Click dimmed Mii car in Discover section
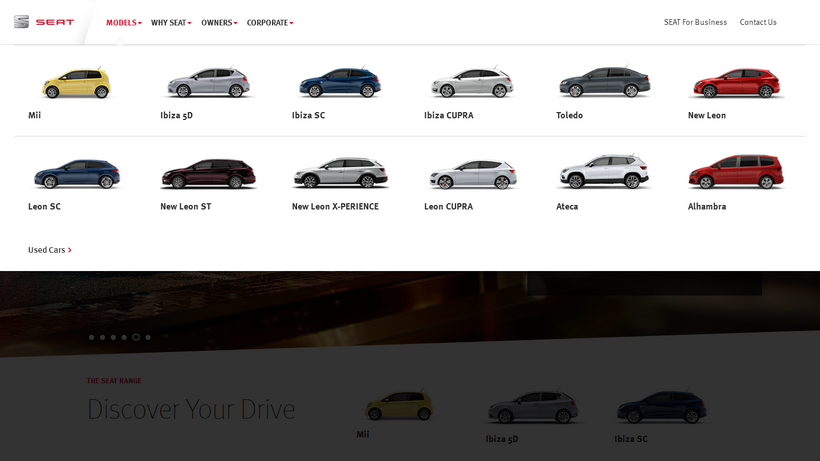 tap(399, 406)
